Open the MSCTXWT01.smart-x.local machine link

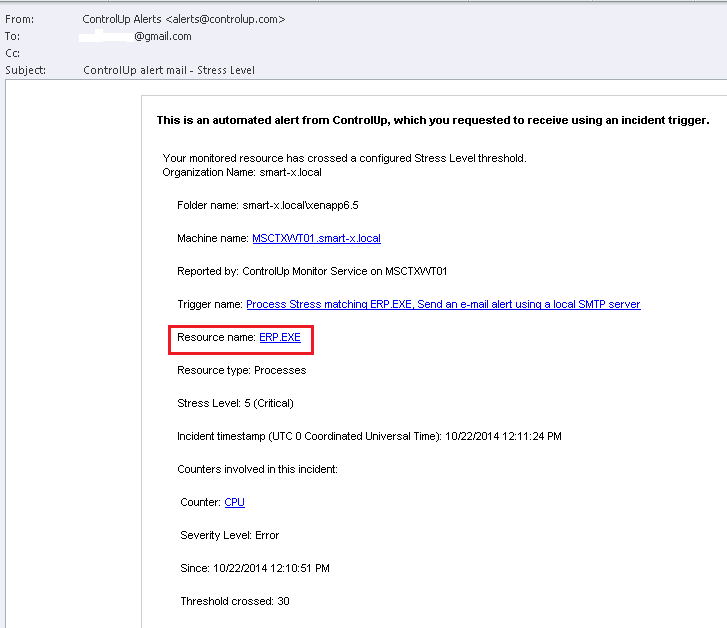pyautogui.click(x=316, y=238)
